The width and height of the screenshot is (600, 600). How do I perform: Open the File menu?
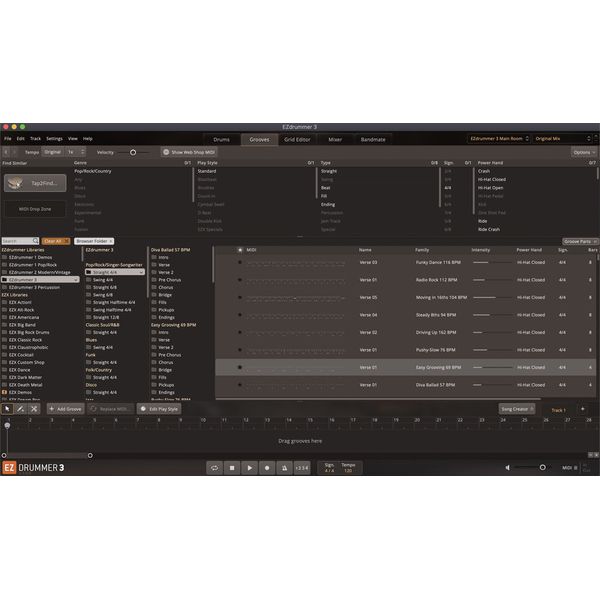point(8,139)
